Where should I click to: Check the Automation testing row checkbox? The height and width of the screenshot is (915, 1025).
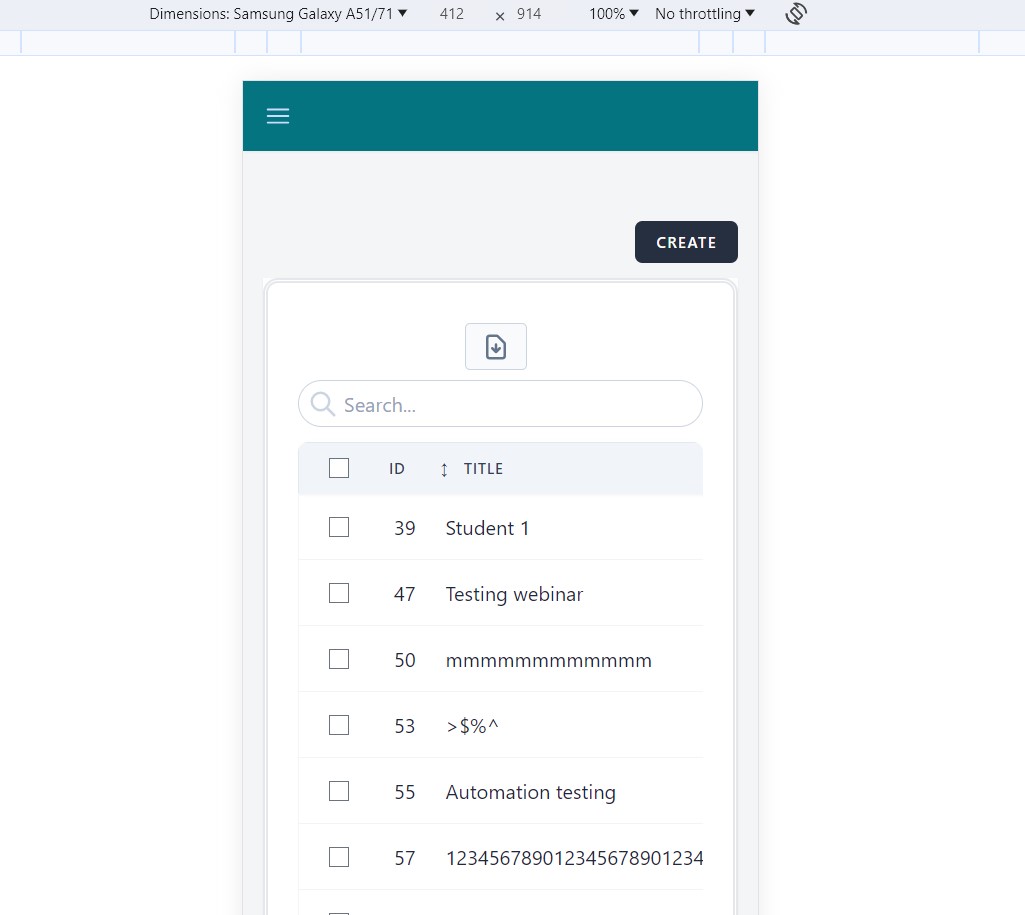tap(339, 791)
